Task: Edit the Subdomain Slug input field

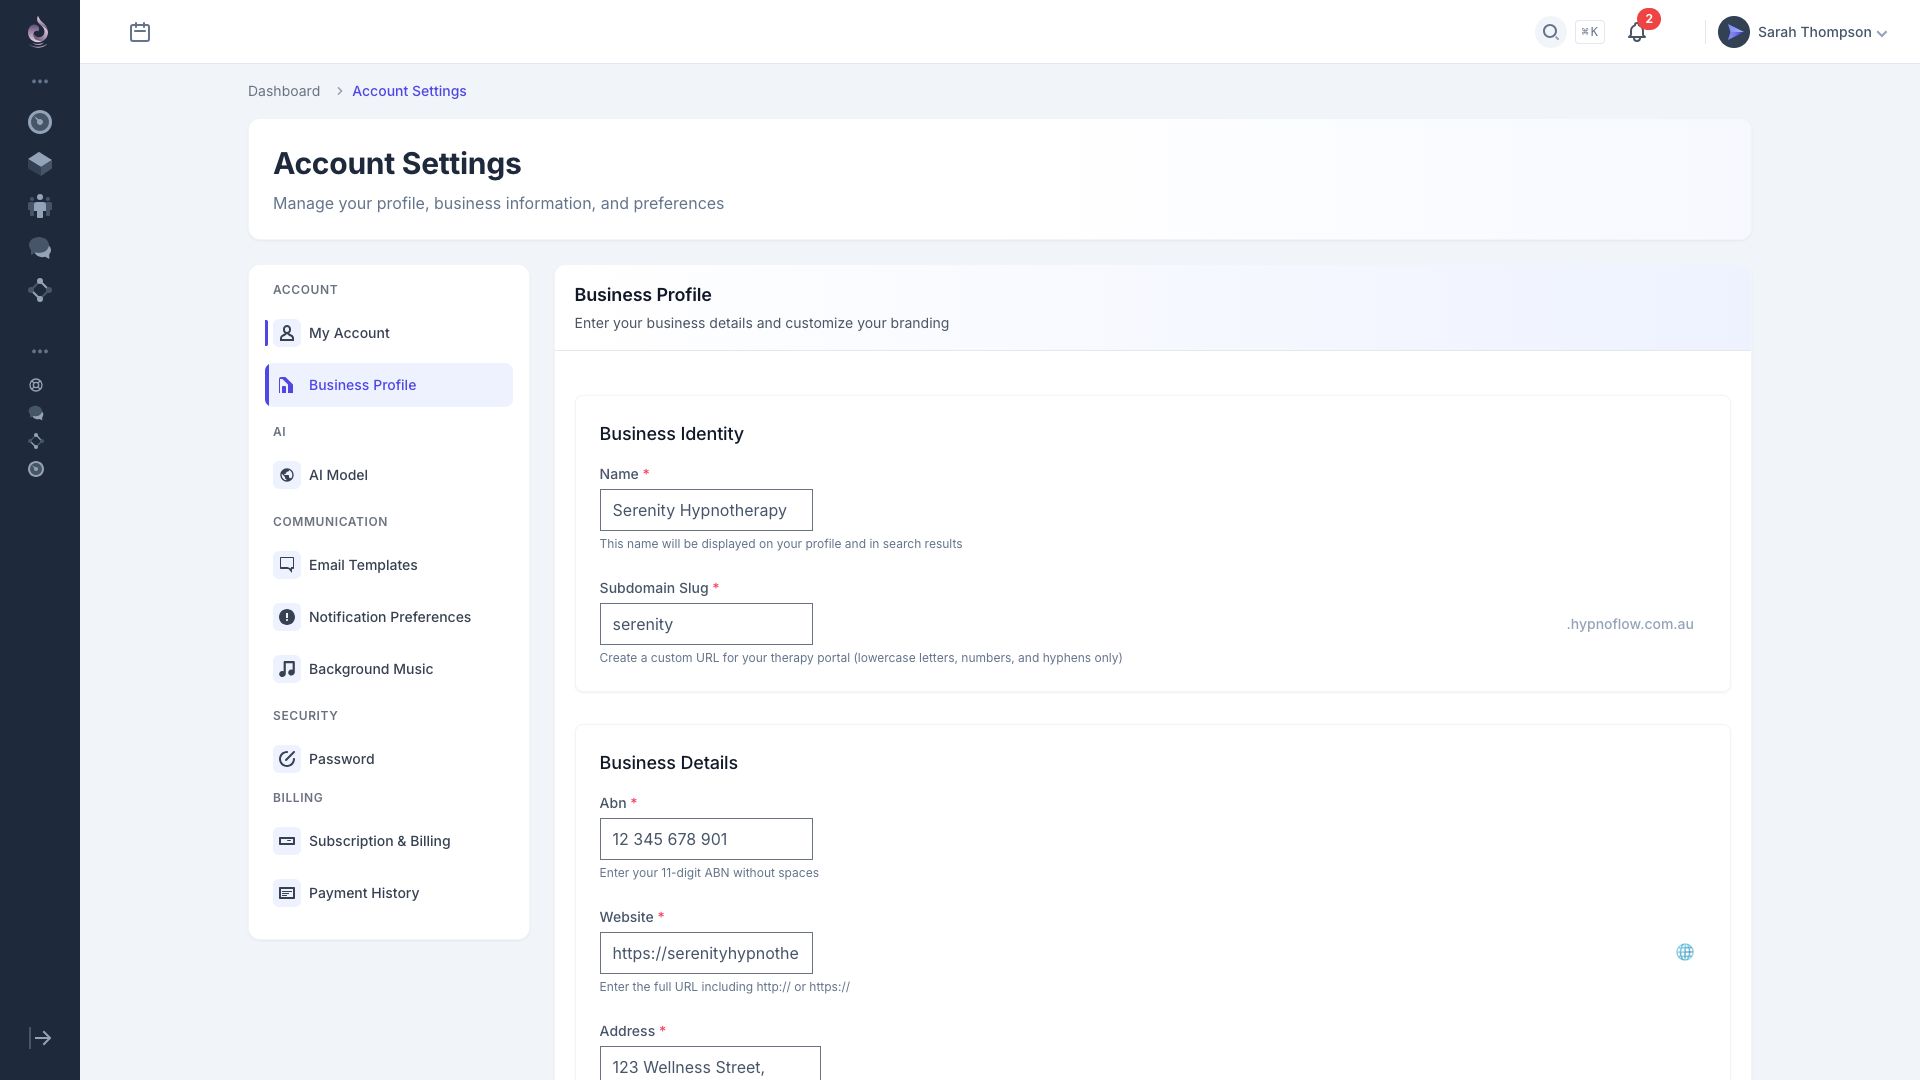Action: coord(706,624)
